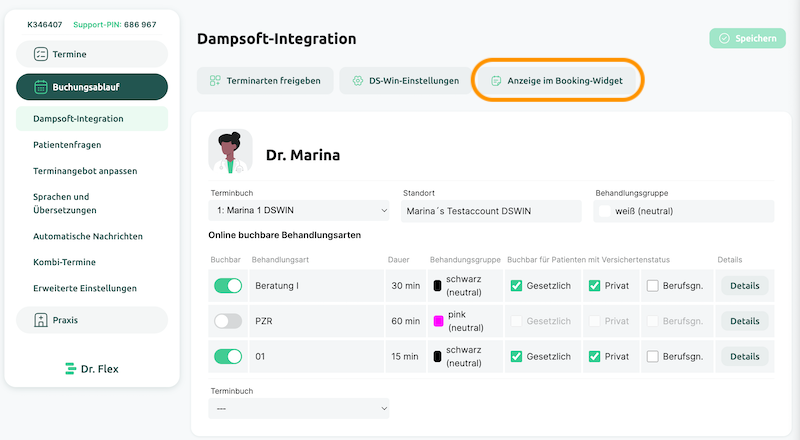The height and width of the screenshot is (440, 800).
Task: Disable the 01 buchbar toggle
Action: coord(228,356)
